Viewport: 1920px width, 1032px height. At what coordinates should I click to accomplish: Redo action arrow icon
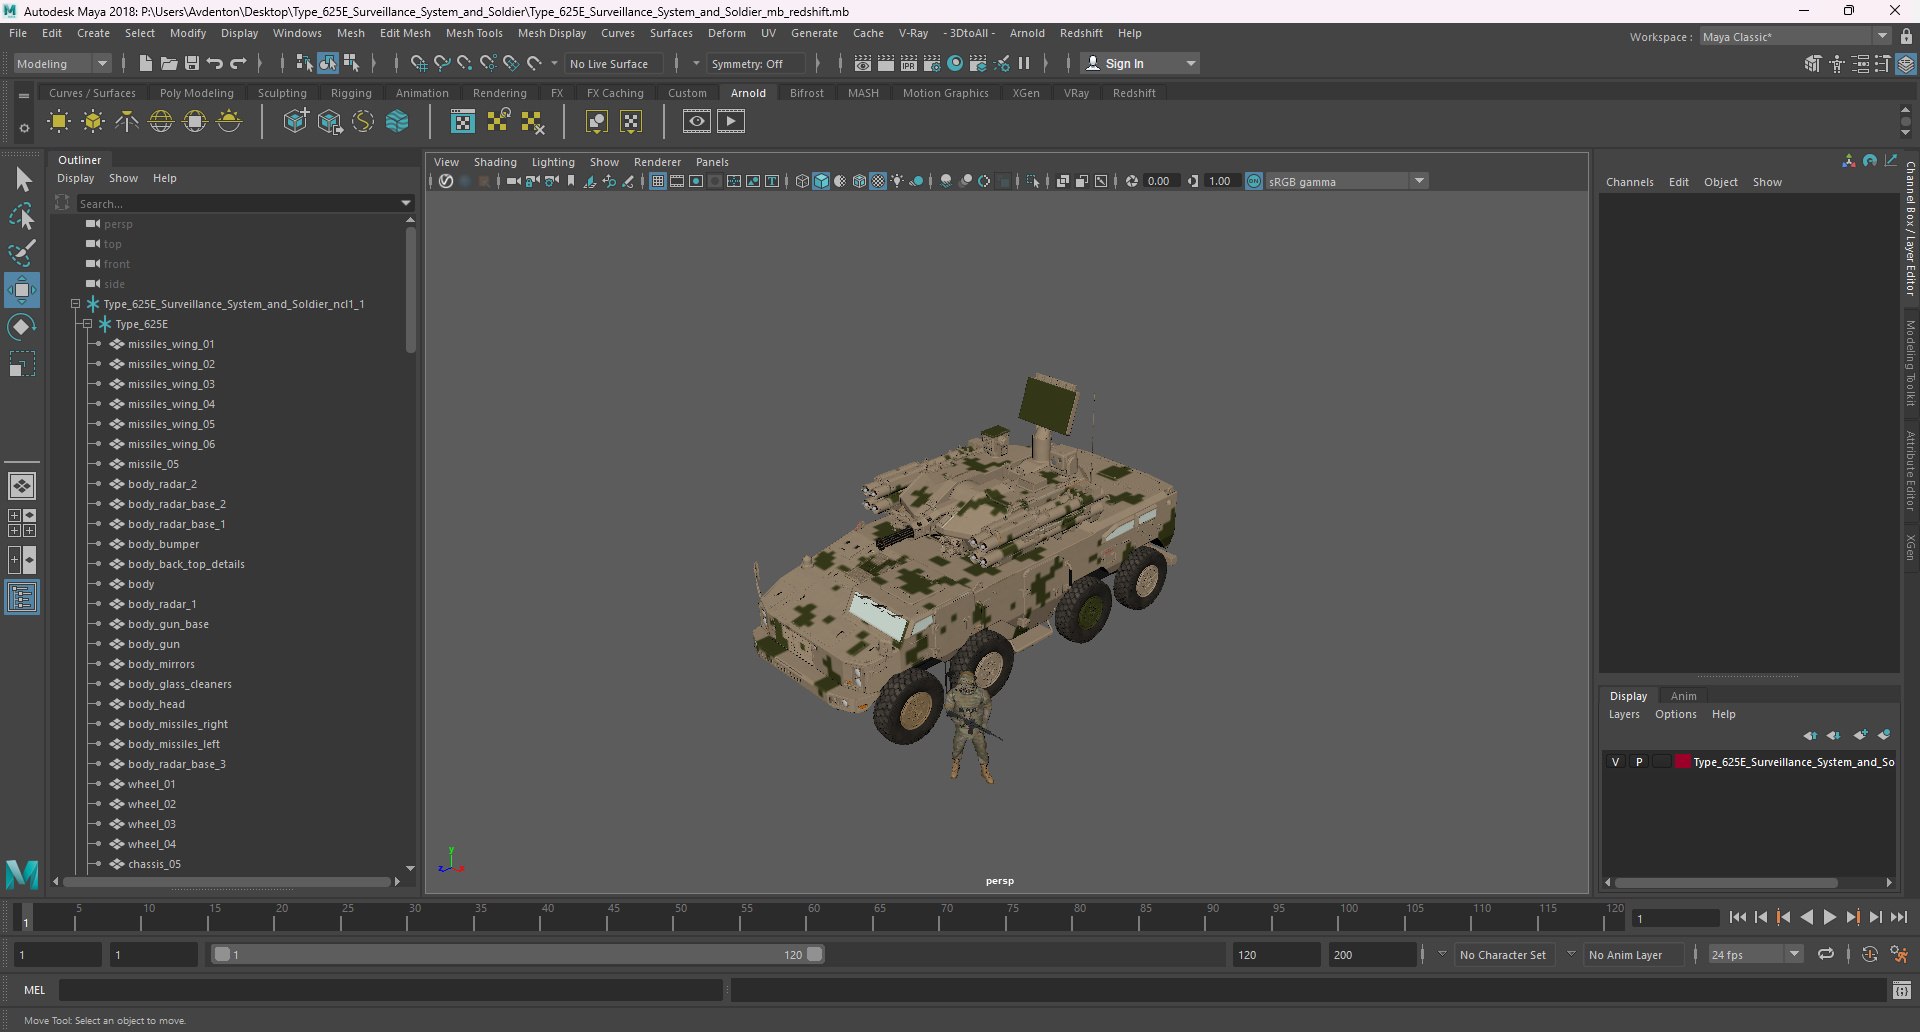238,63
